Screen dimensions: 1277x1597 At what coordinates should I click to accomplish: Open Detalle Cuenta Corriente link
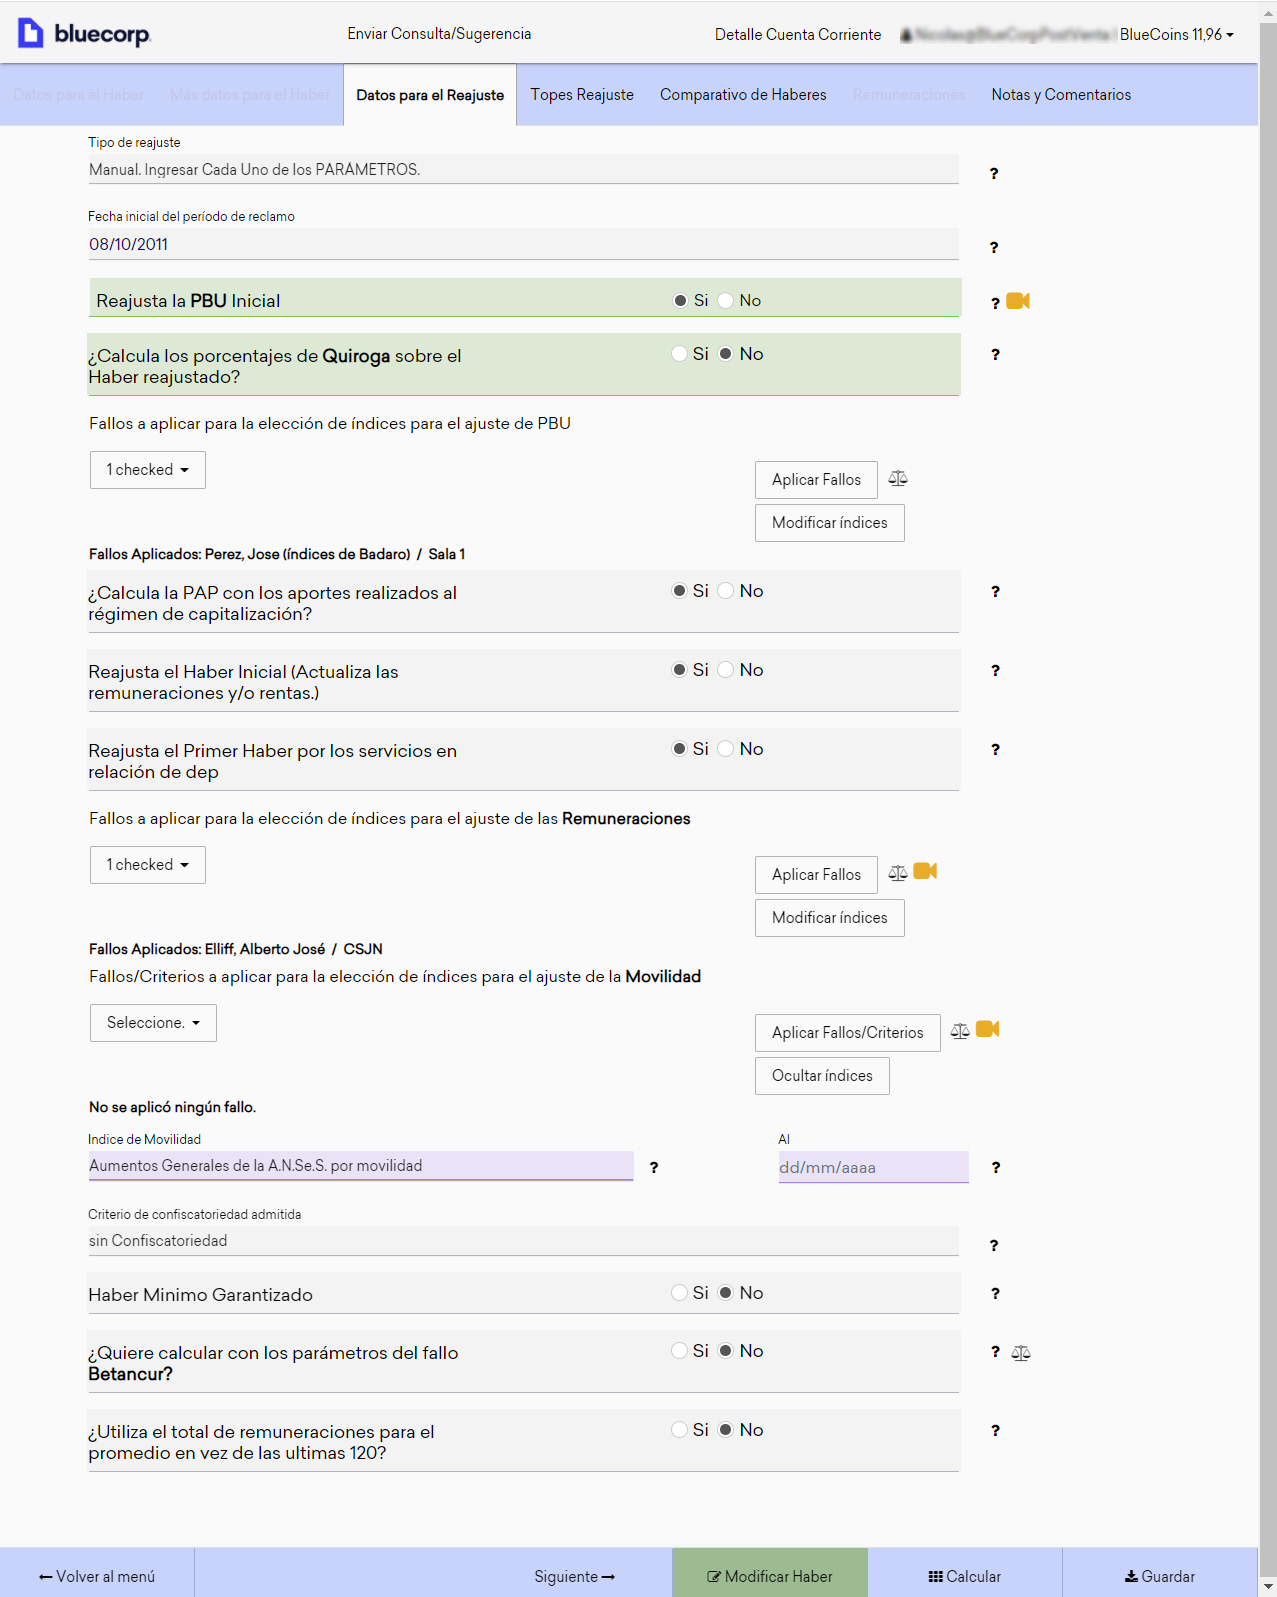click(x=798, y=35)
